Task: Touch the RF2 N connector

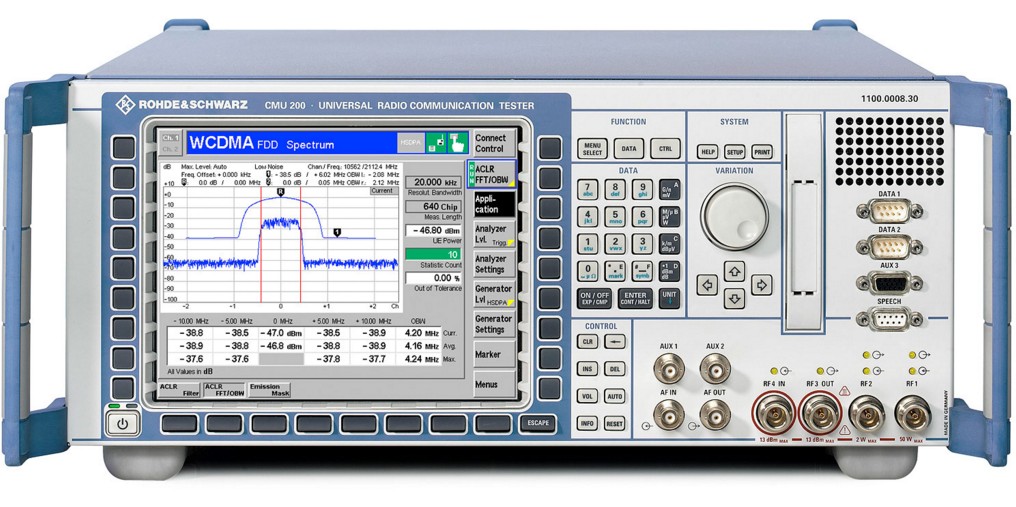Action: (x=867, y=413)
